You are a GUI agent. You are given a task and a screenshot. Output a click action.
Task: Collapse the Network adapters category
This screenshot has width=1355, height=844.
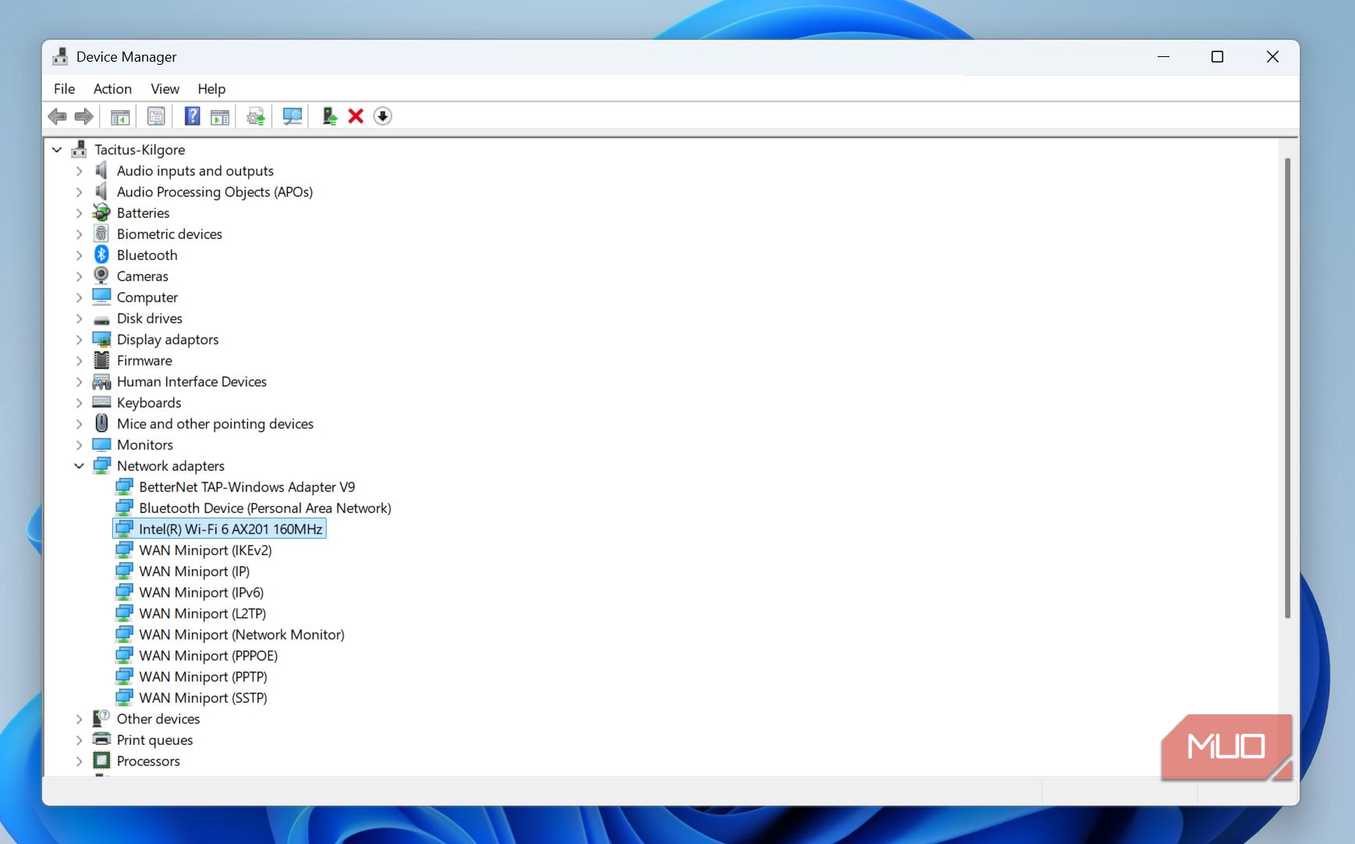[x=79, y=466]
